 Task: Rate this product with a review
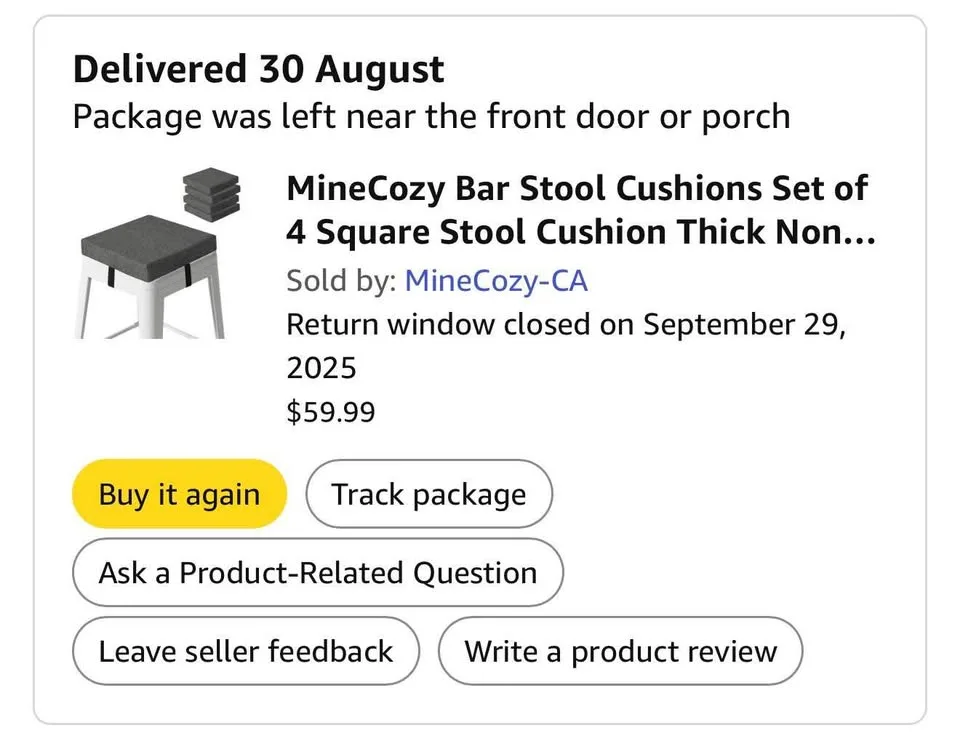[x=619, y=651]
